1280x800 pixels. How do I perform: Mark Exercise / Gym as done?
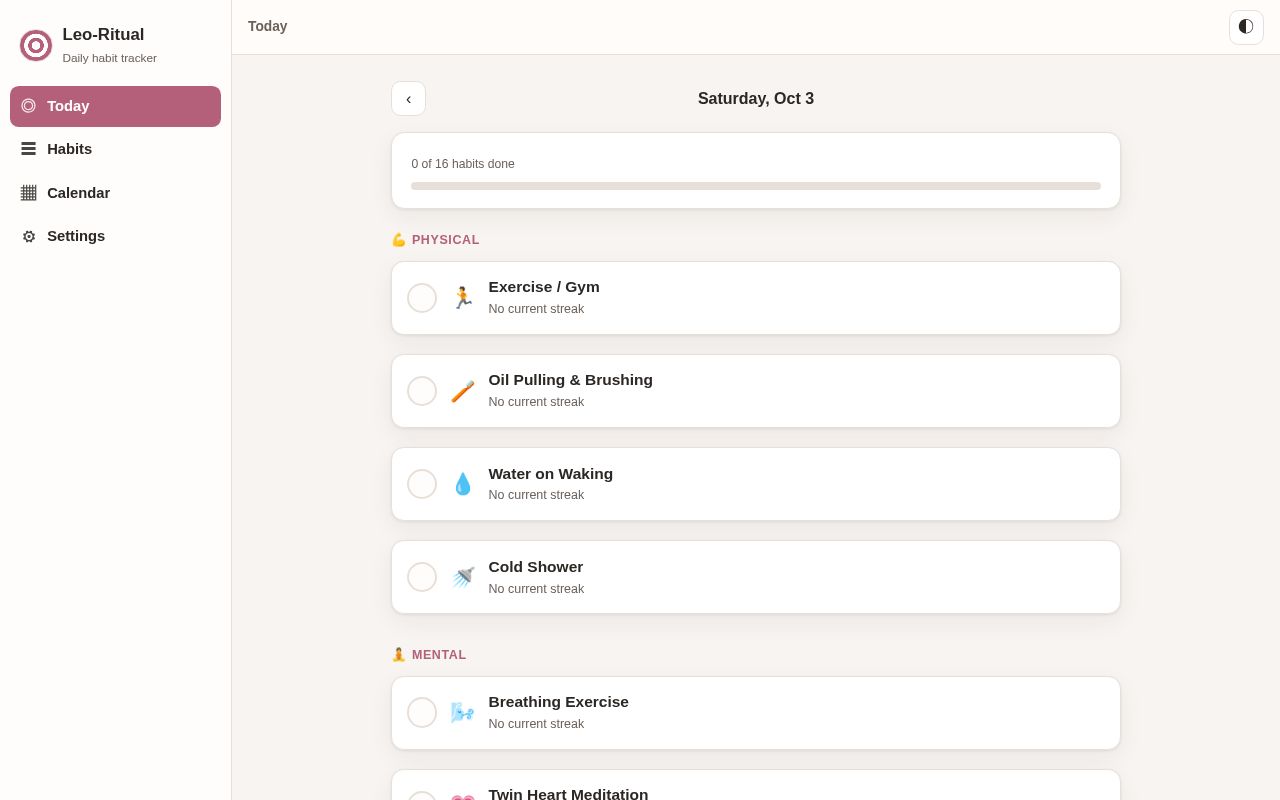pos(422,298)
